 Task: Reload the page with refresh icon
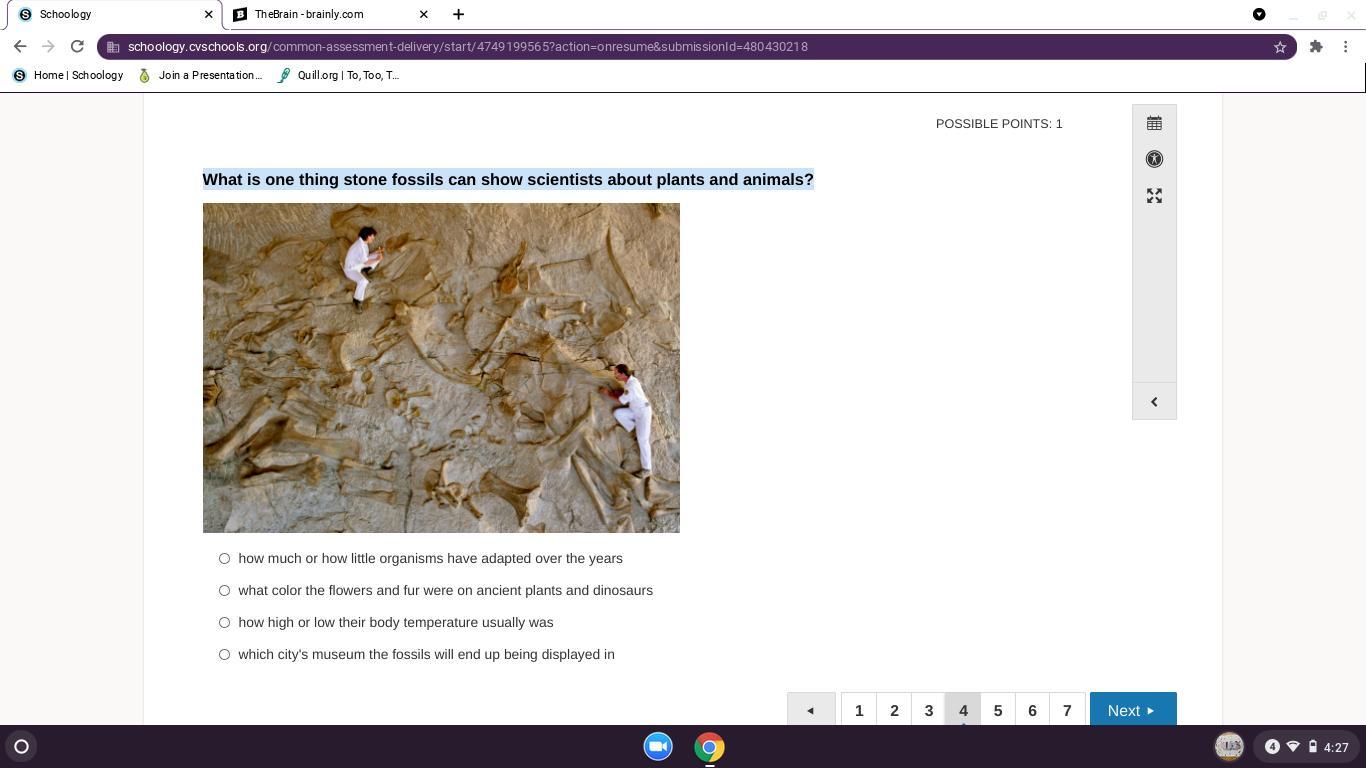[x=77, y=46]
